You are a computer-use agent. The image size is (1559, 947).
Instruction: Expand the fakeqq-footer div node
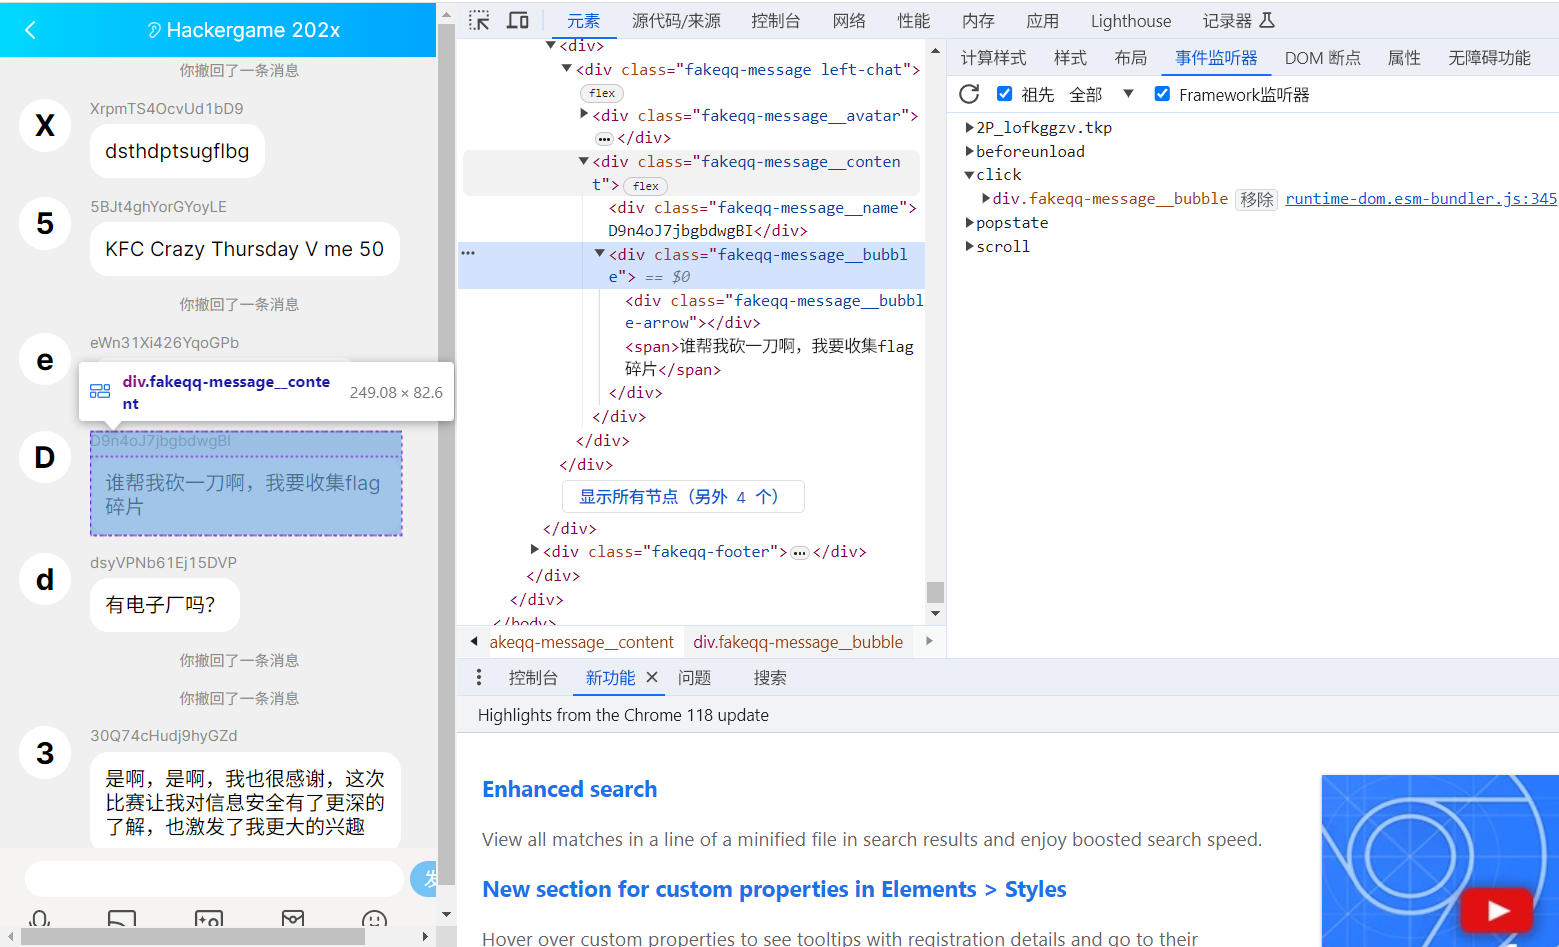click(x=535, y=550)
